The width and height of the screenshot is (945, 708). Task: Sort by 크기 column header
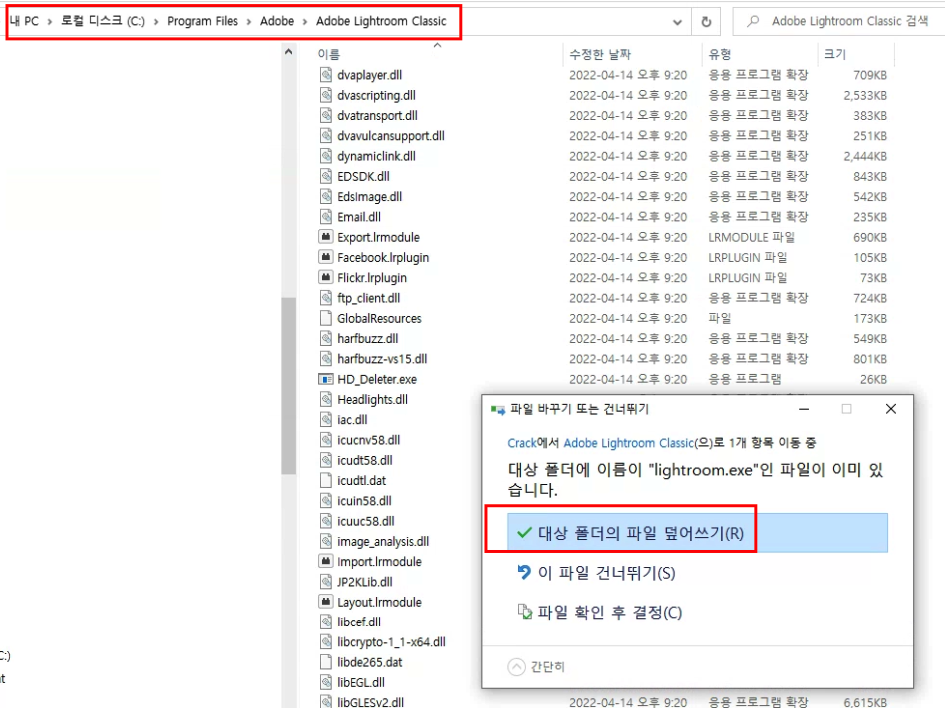[835, 54]
